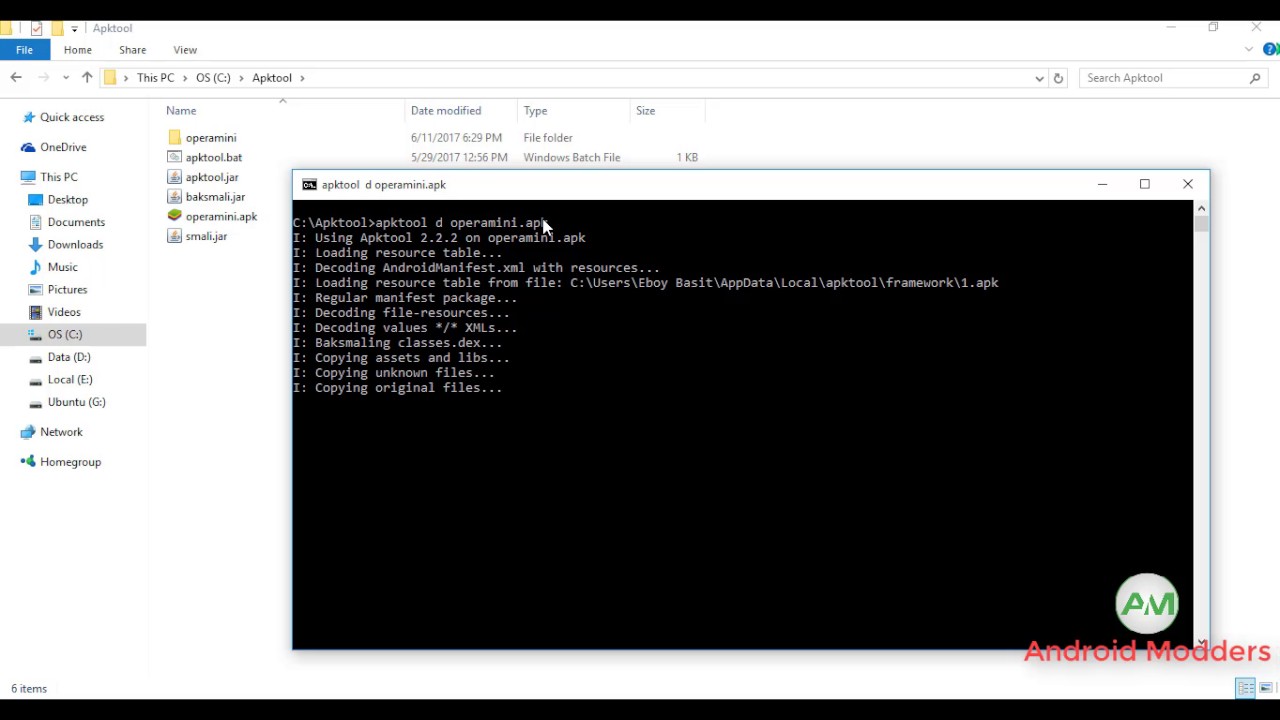The height and width of the screenshot is (720, 1280).
Task: Open Homegroup in navigation pane
Action: tap(70, 462)
